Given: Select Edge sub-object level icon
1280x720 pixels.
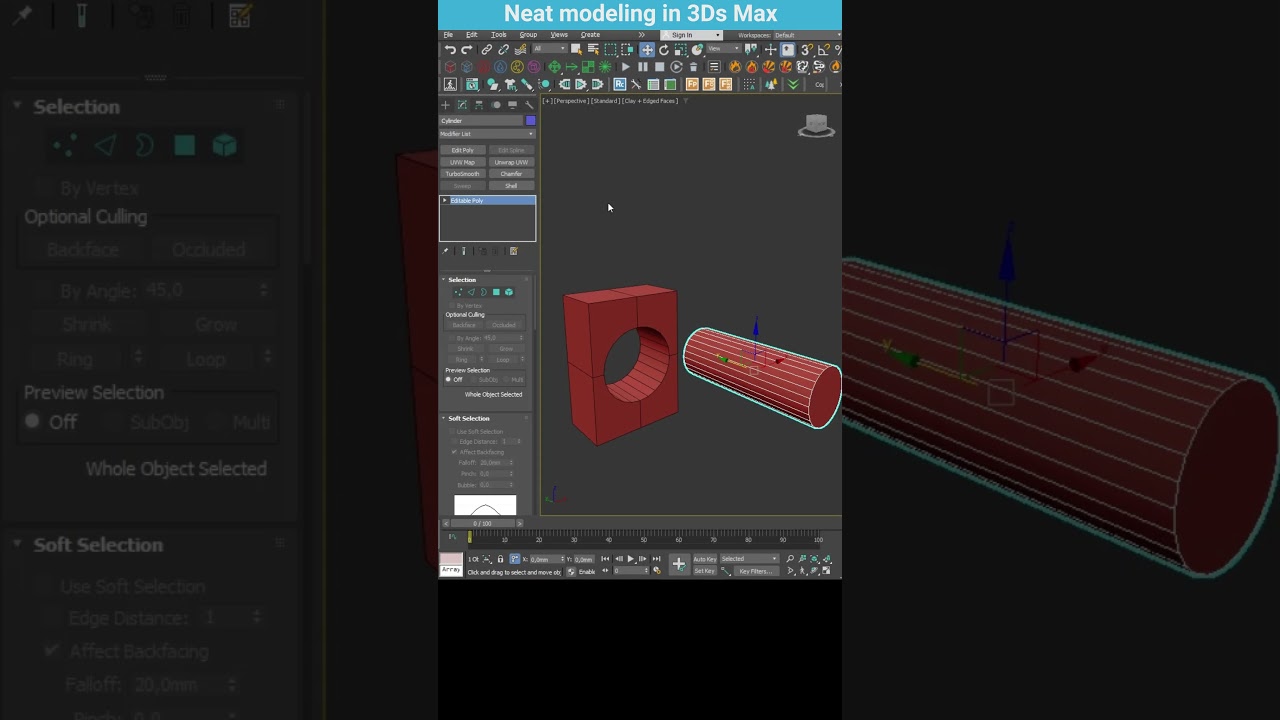Looking at the screenshot, I should coord(471,292).
